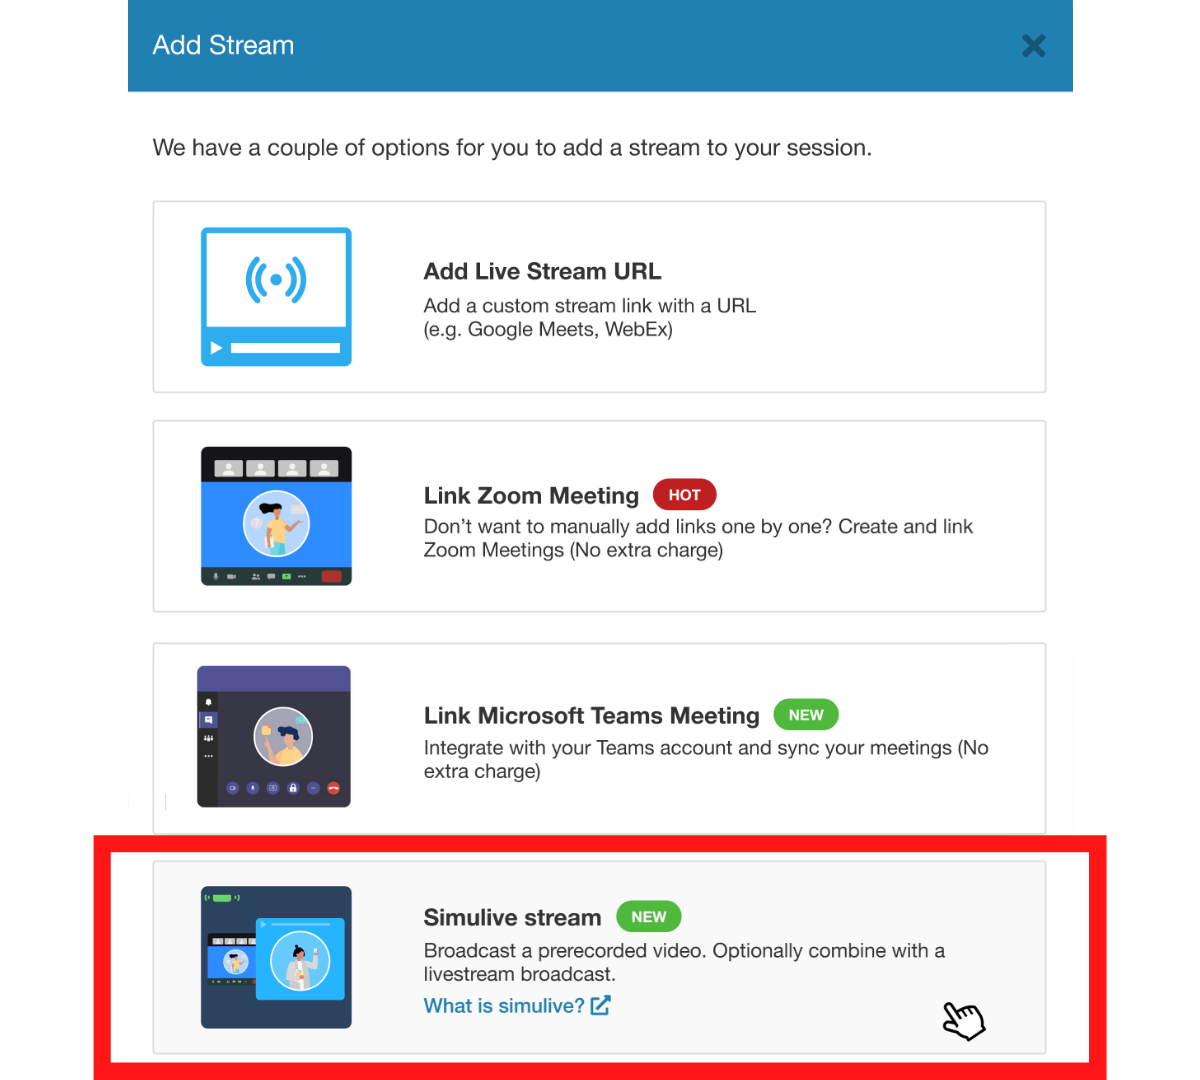Click the live stream broadcast icon
Image resolution: width=1200 pixels, height=1080 pixels.
coord(276,279)
